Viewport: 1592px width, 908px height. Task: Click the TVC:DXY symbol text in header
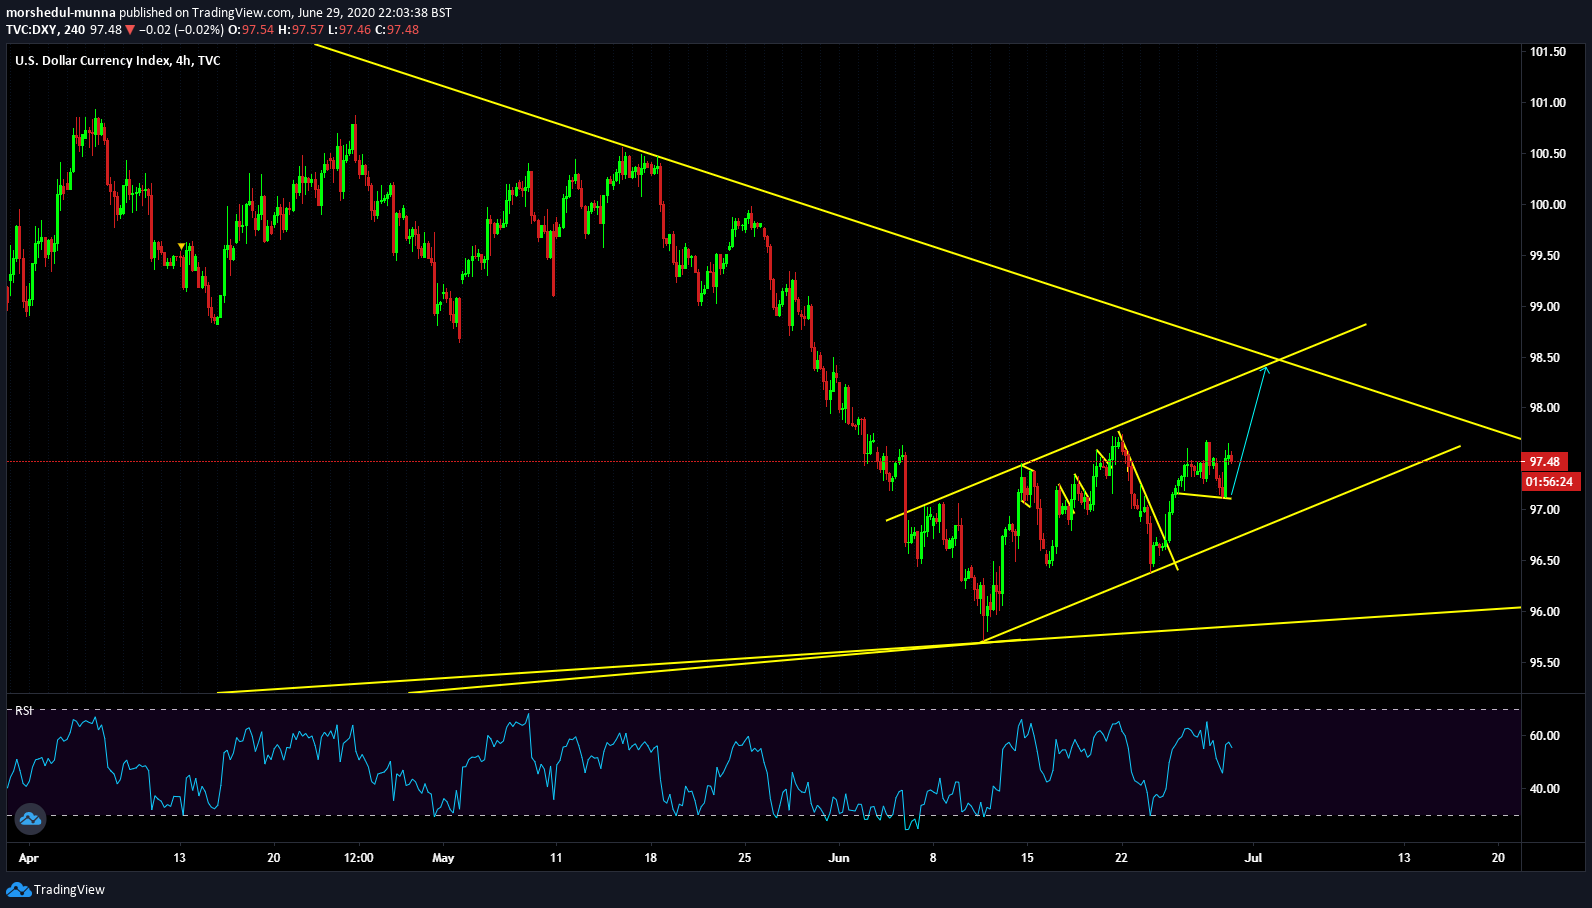[31, 30]
